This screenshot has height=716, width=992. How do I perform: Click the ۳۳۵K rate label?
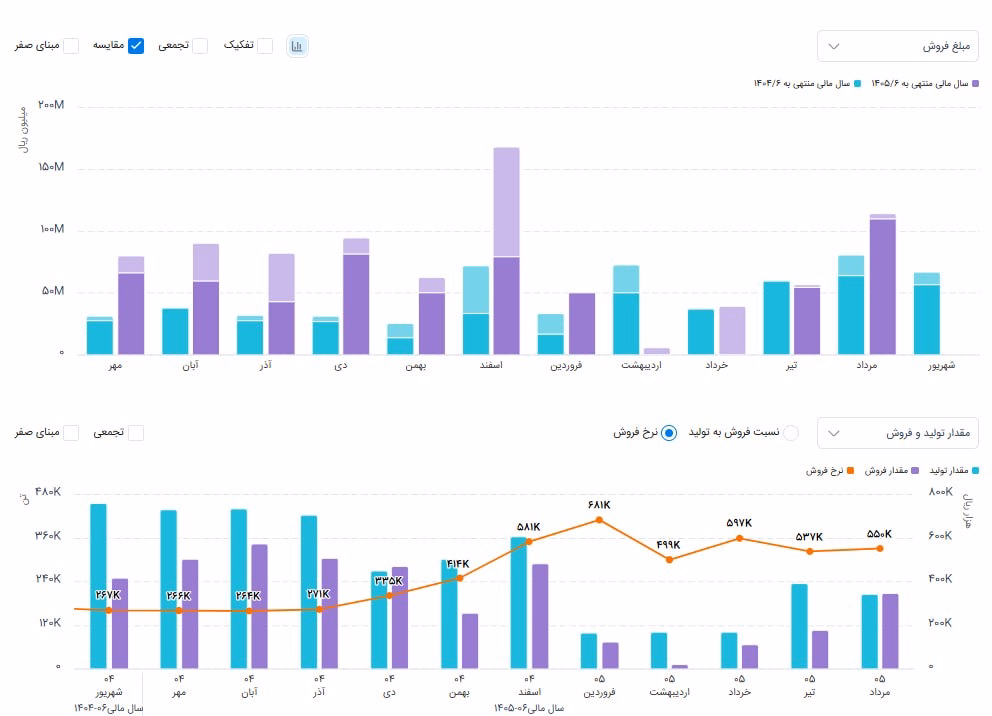(388, 581)
